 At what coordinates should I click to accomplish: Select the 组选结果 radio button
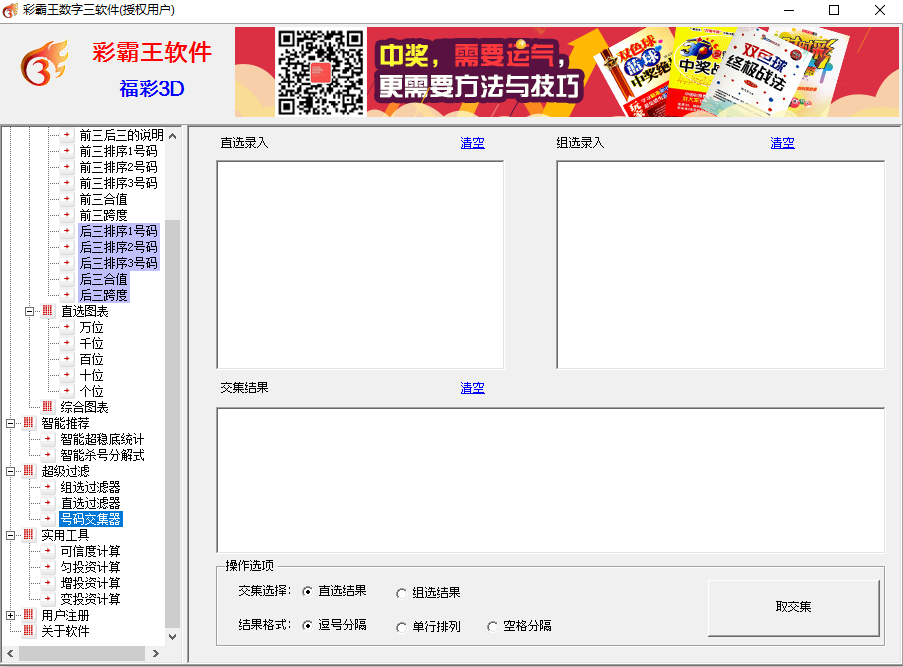pyautogui.click(x=401, y=593)
